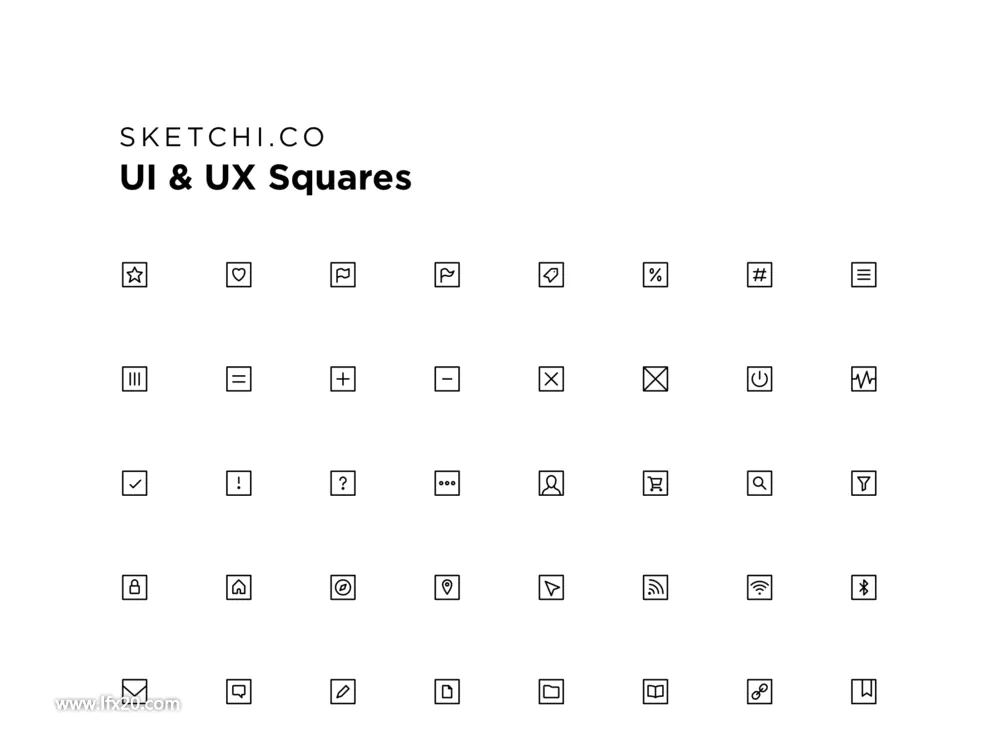Click the chain link icon
Screen dimensions: 1000x756
(x=760, y=691)
